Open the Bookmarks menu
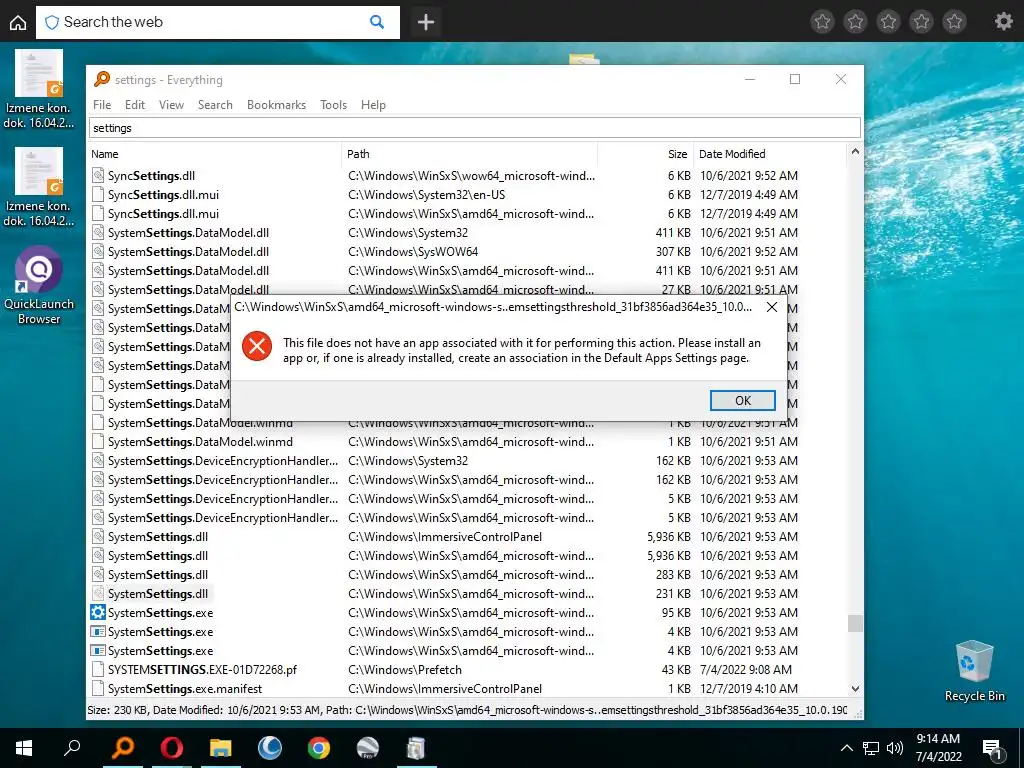Viewport: 1024px width, 768px height. pos(276,104)
